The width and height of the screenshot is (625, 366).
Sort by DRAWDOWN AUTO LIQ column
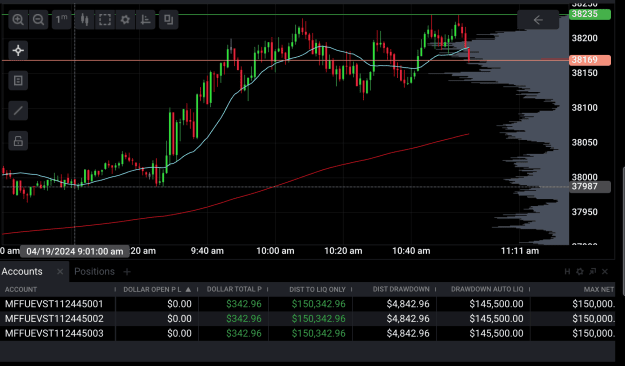click(x=487, y=289)
